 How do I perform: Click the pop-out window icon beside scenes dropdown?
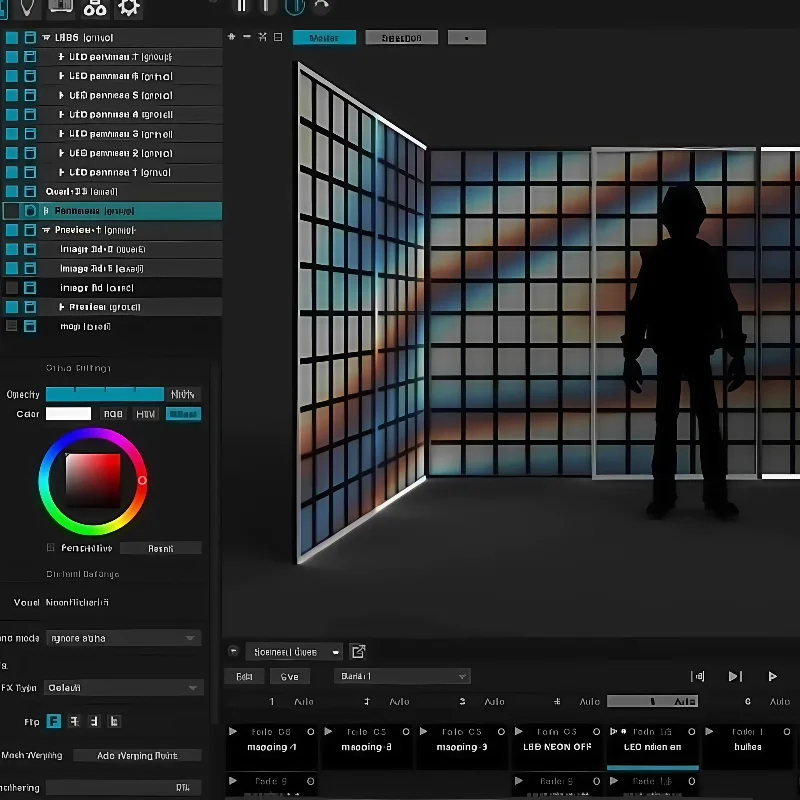point(358,652)
